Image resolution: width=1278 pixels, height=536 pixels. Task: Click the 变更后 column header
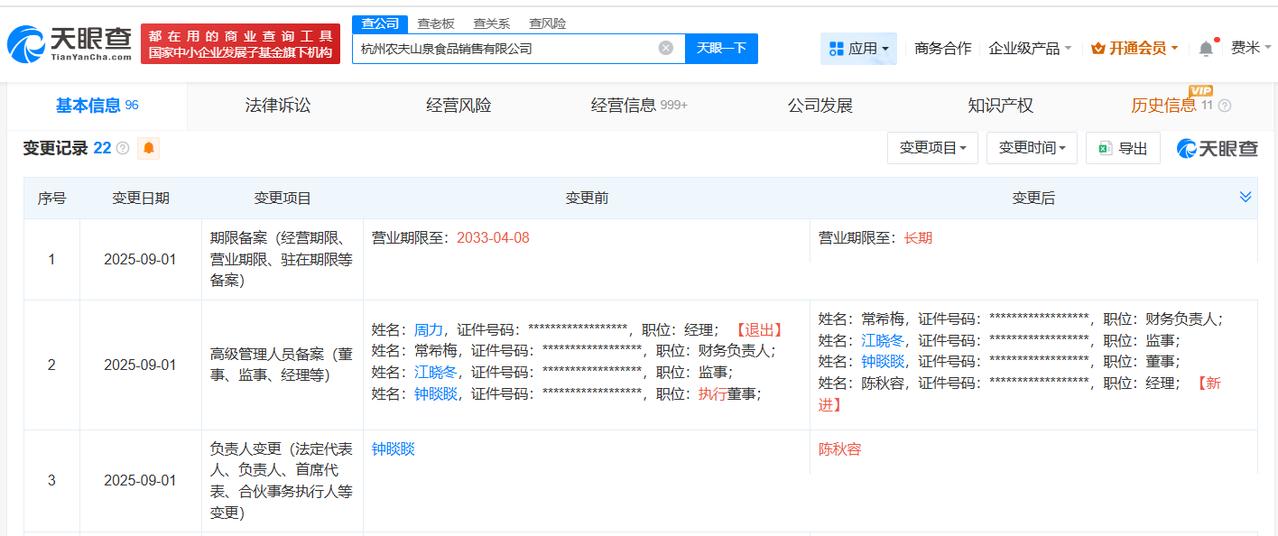[1033, 198]
